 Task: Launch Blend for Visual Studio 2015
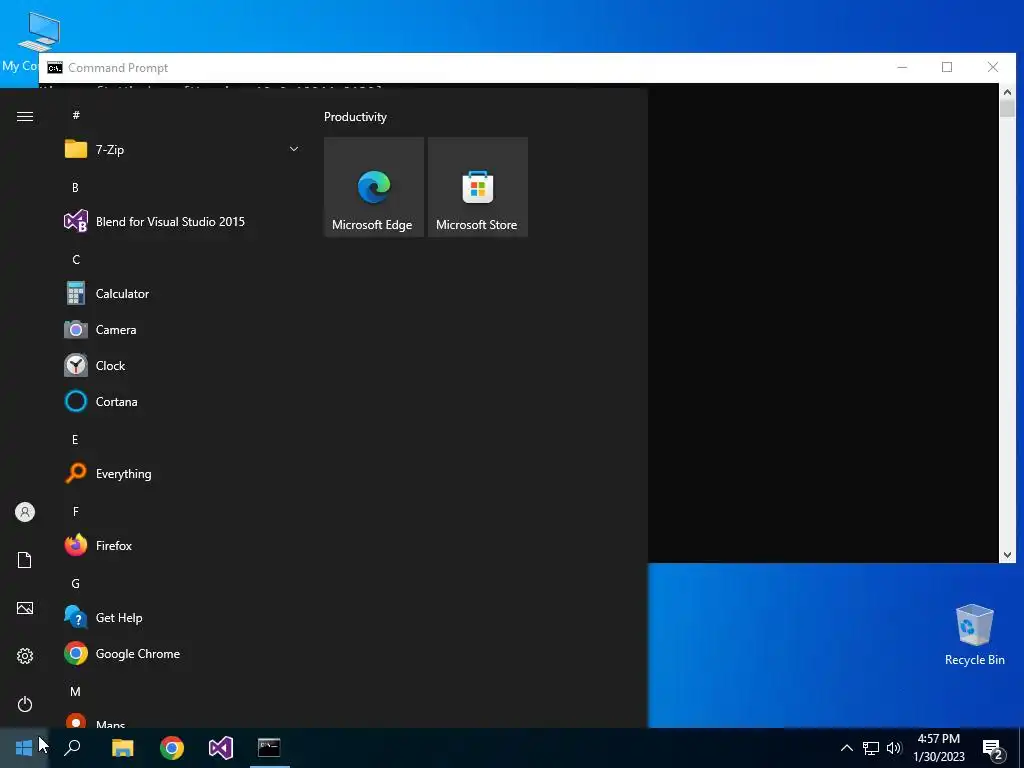183,221
